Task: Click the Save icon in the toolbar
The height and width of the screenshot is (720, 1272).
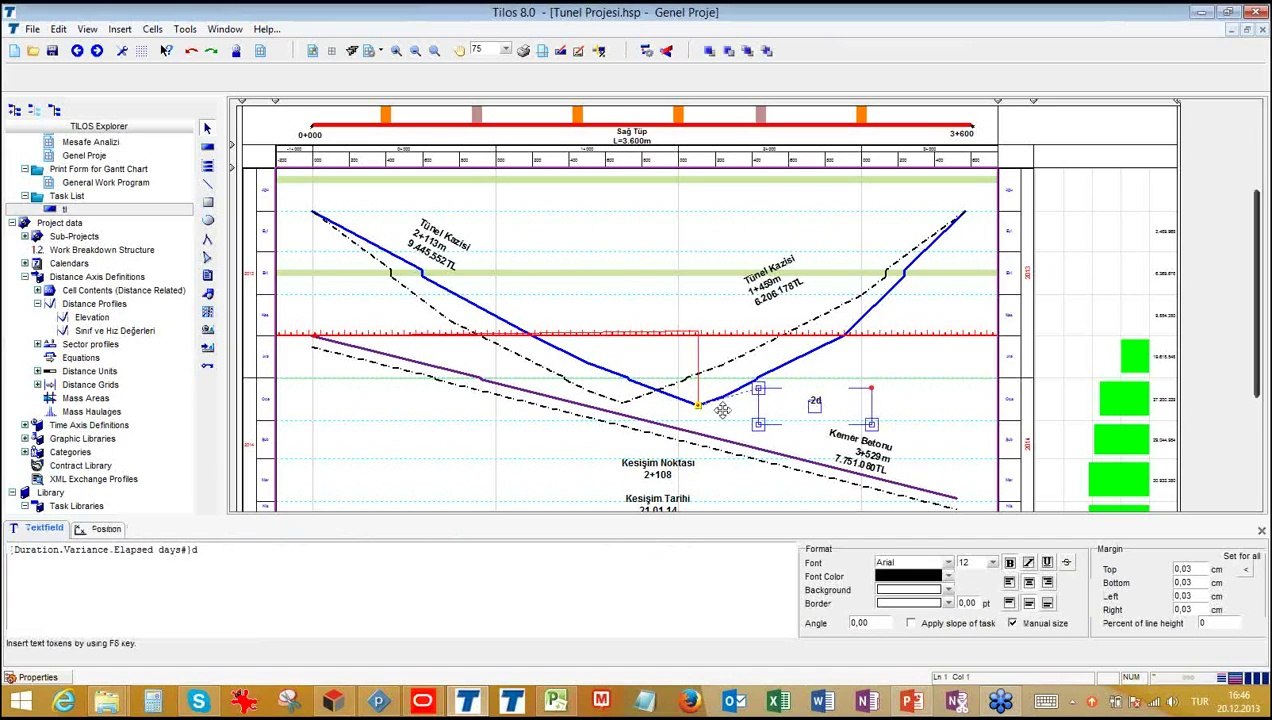Action: point(52,51)
